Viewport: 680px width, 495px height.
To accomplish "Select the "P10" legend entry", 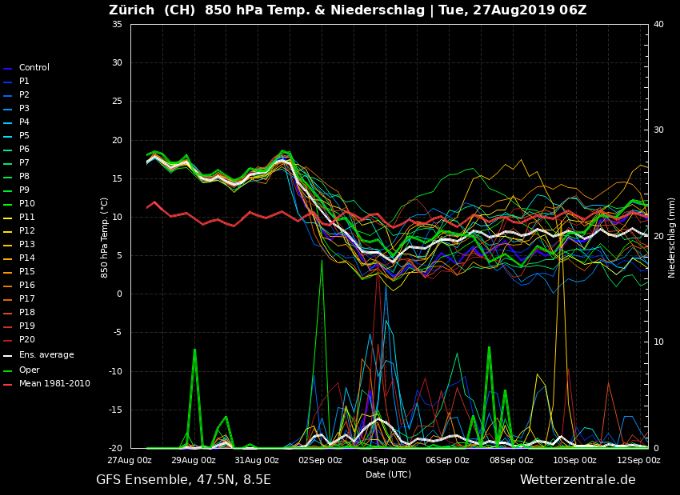I will pos(27,203).
